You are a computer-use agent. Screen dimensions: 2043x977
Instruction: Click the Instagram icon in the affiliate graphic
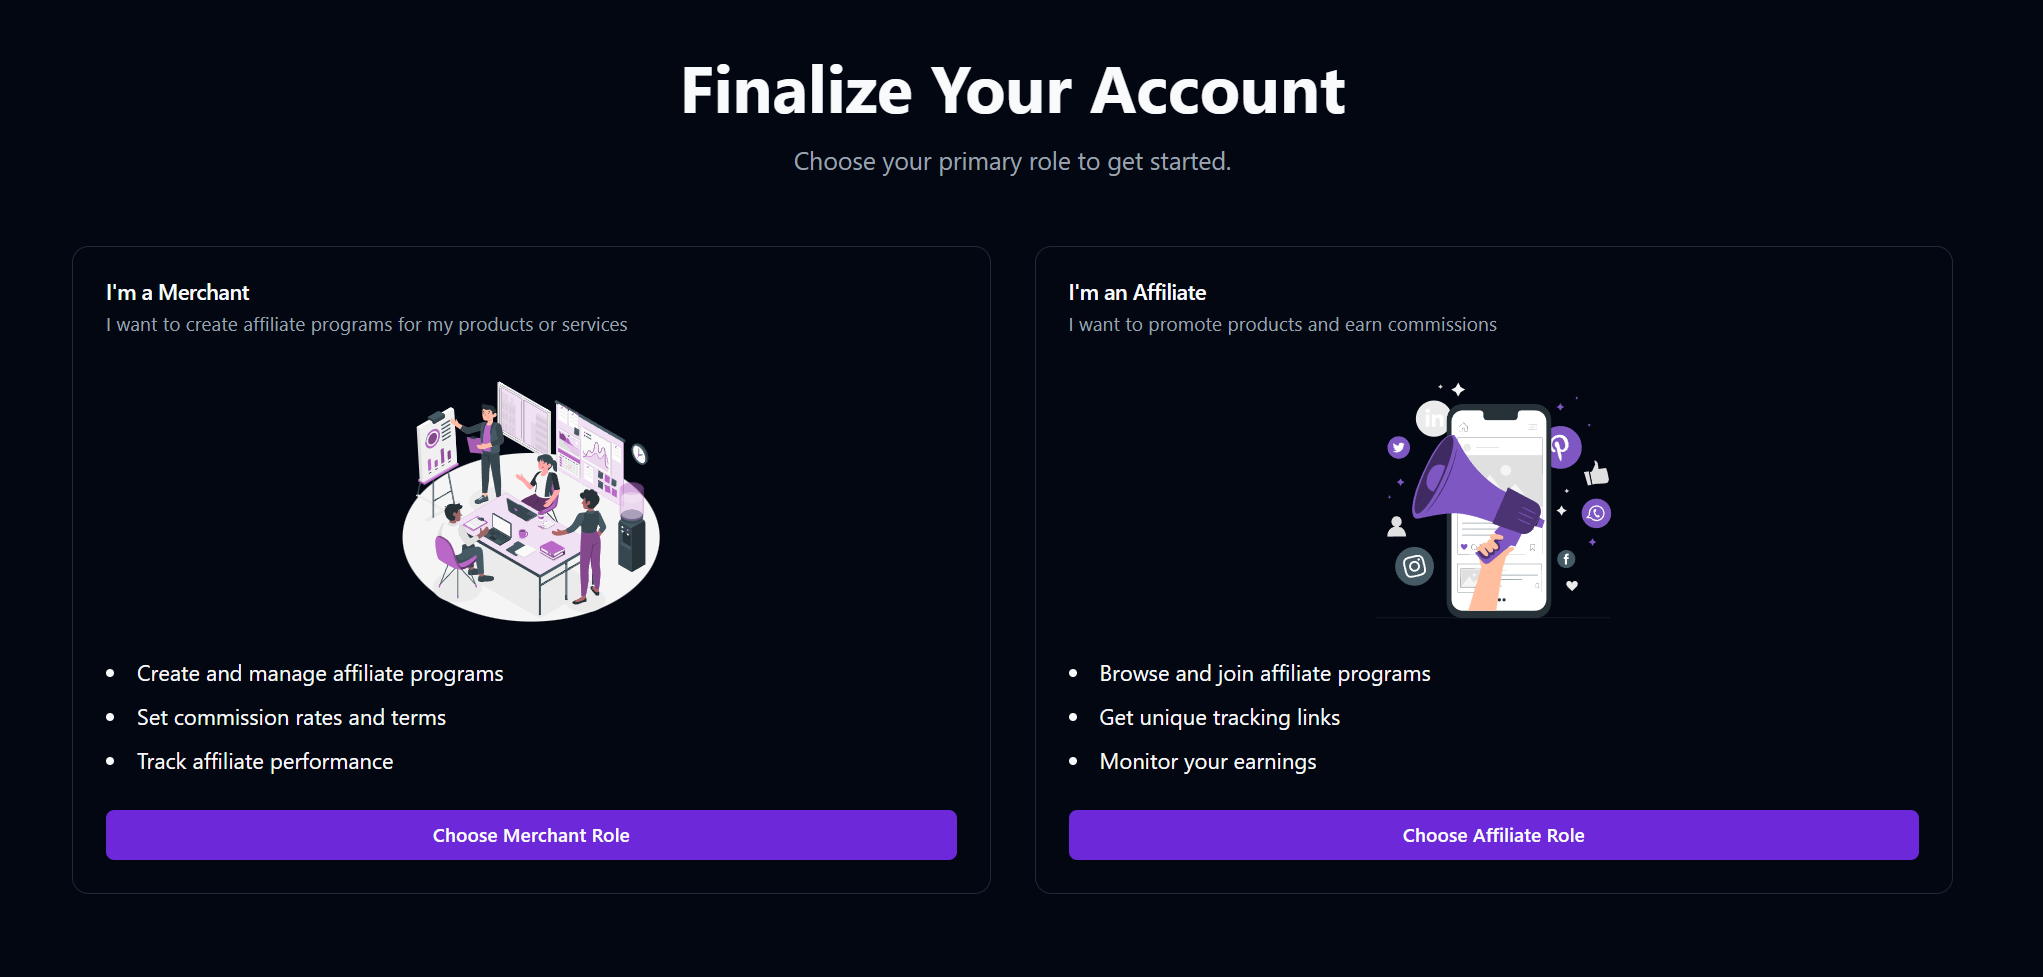(x=1414, y=566)
